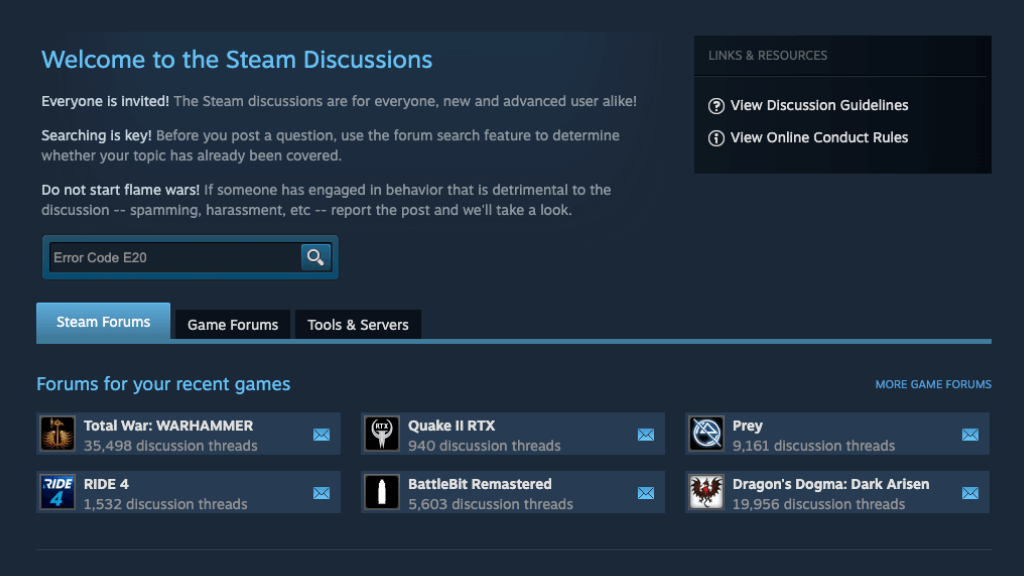The image size is (1024, 576).
Task: Open the Tools & Servers tab
Action: [x=358, y=324]
